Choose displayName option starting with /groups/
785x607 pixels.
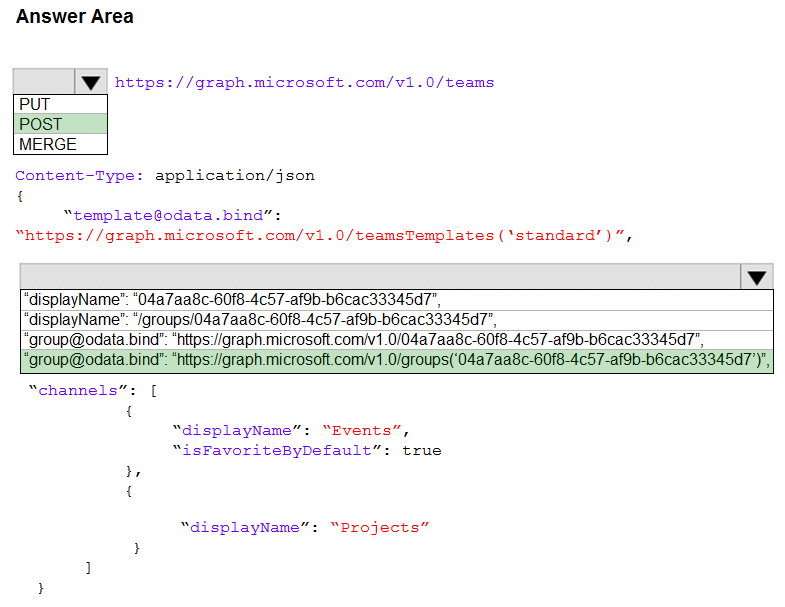[397, 320]
